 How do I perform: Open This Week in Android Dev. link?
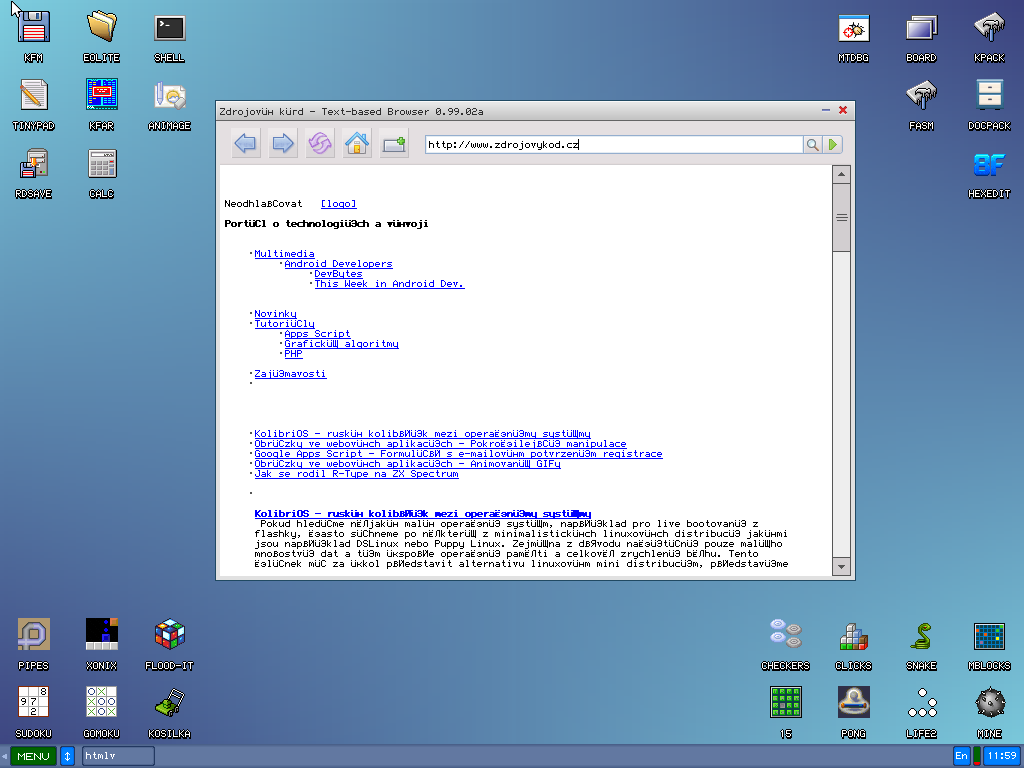click(389, 283)
